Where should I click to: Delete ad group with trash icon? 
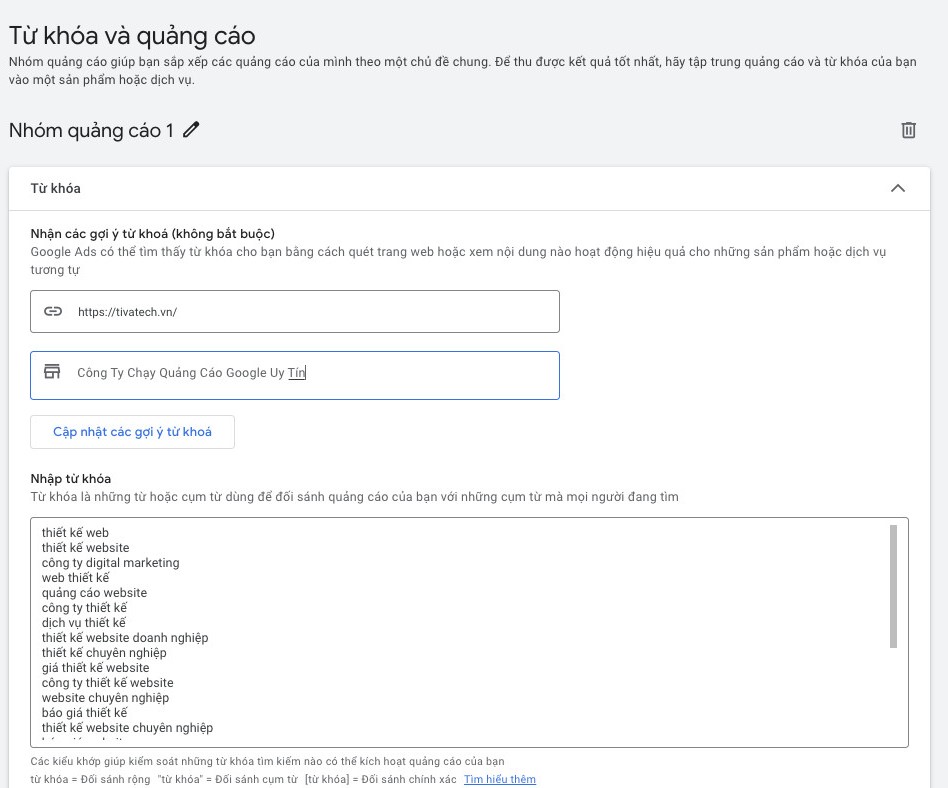point(908,130)
